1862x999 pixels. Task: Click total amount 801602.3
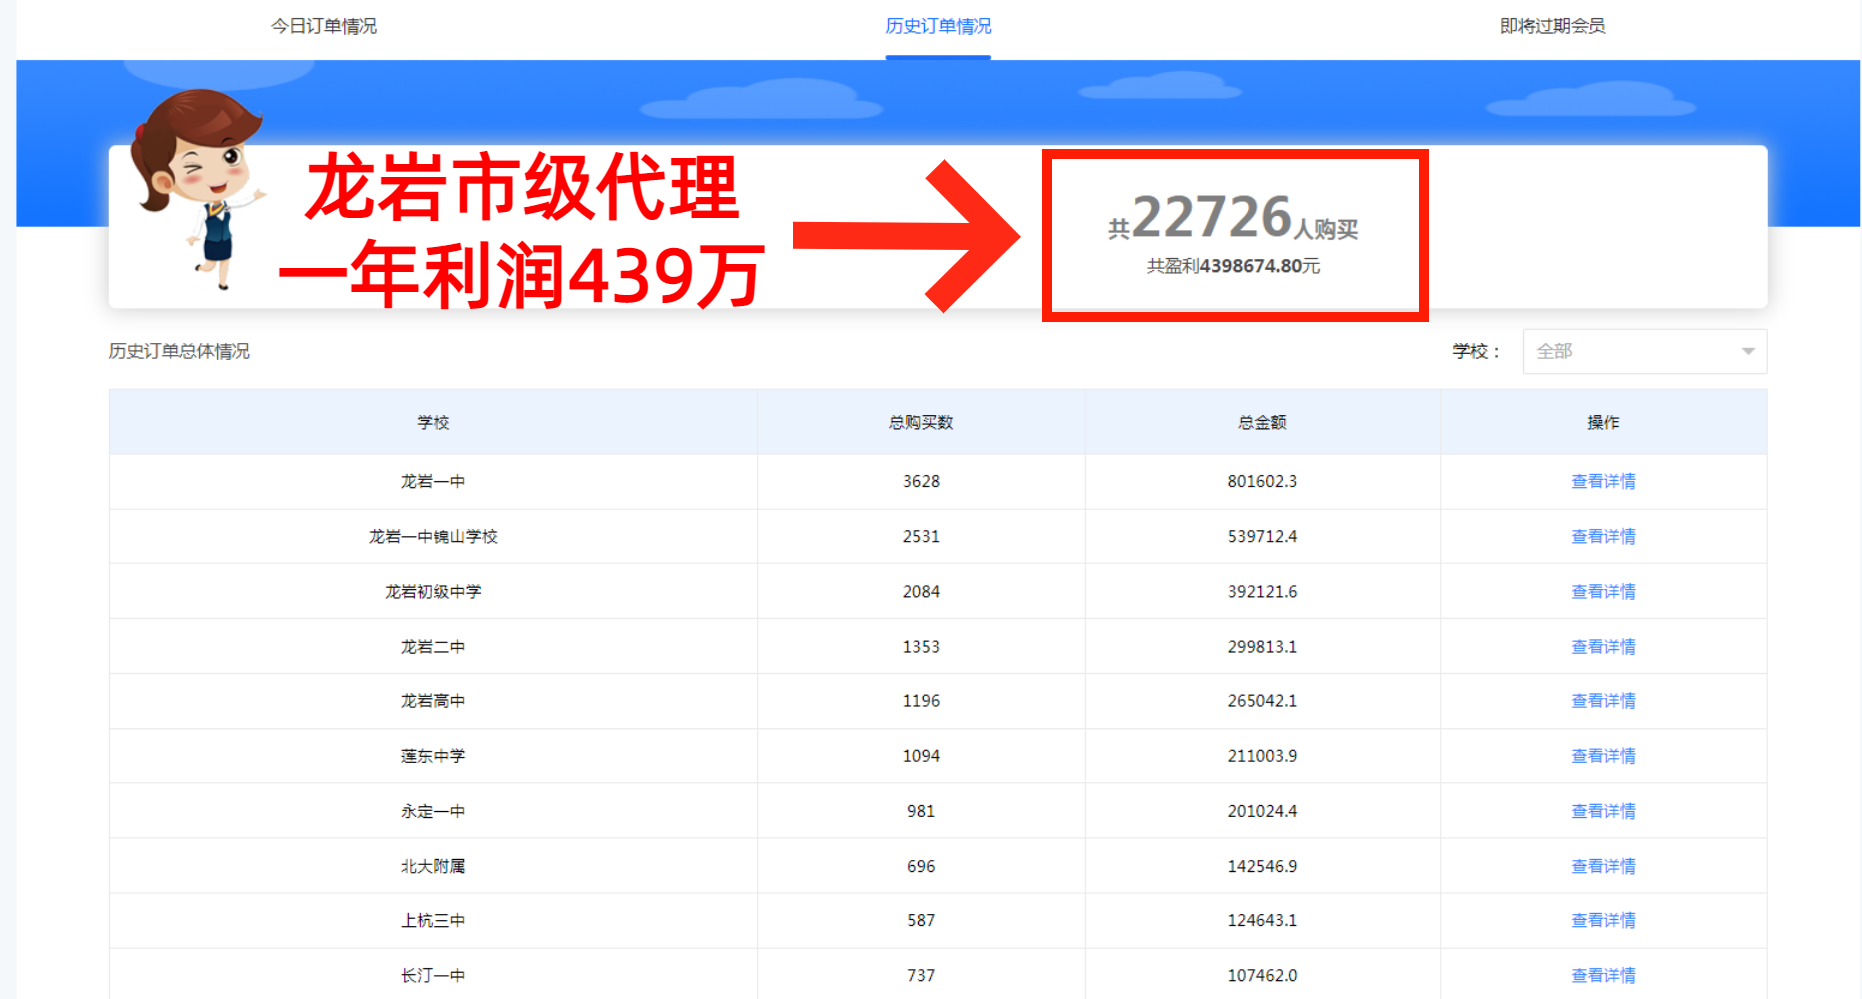click(1262, 481)
